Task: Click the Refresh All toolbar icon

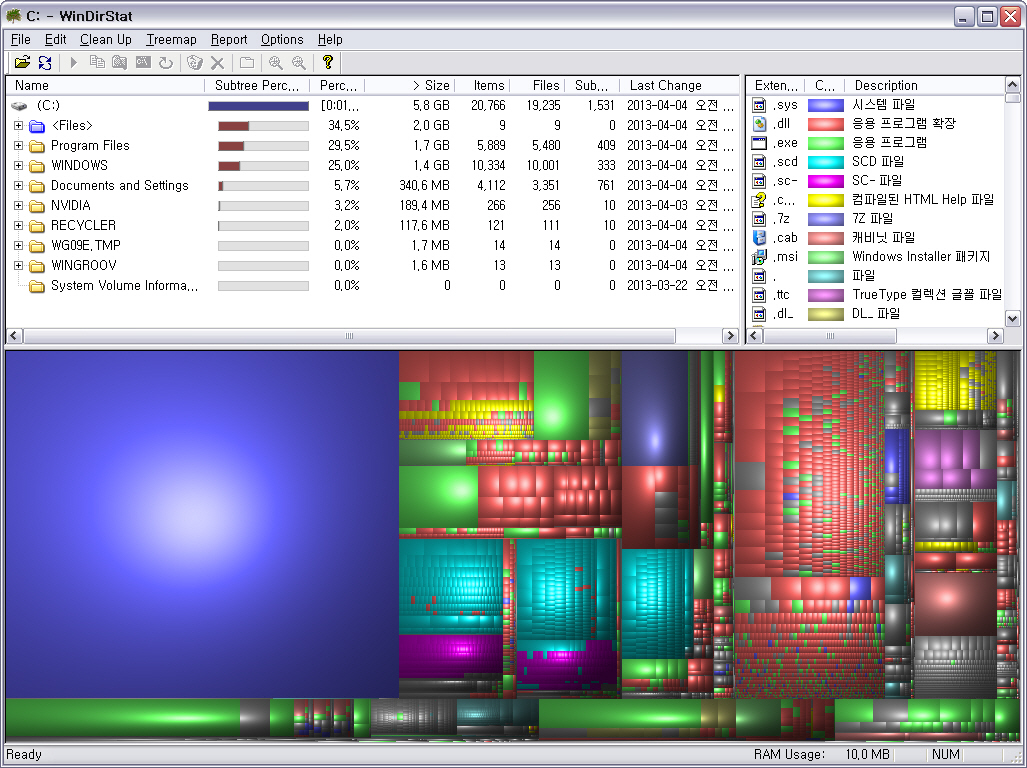Action: click(45, 62)
